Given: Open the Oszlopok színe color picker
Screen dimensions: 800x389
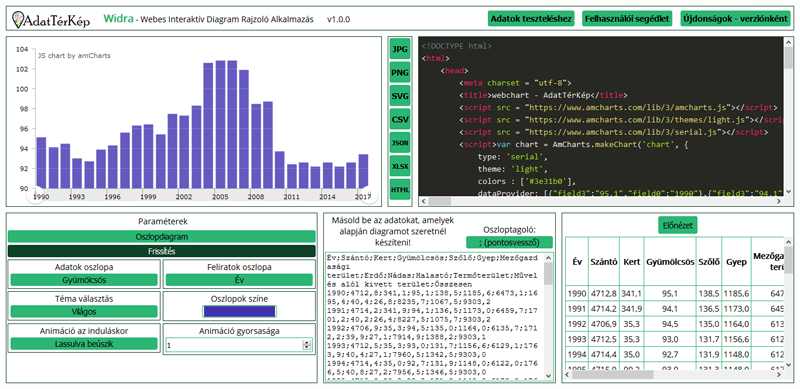Looking at the screenshot, I should (x=239, y=311).
